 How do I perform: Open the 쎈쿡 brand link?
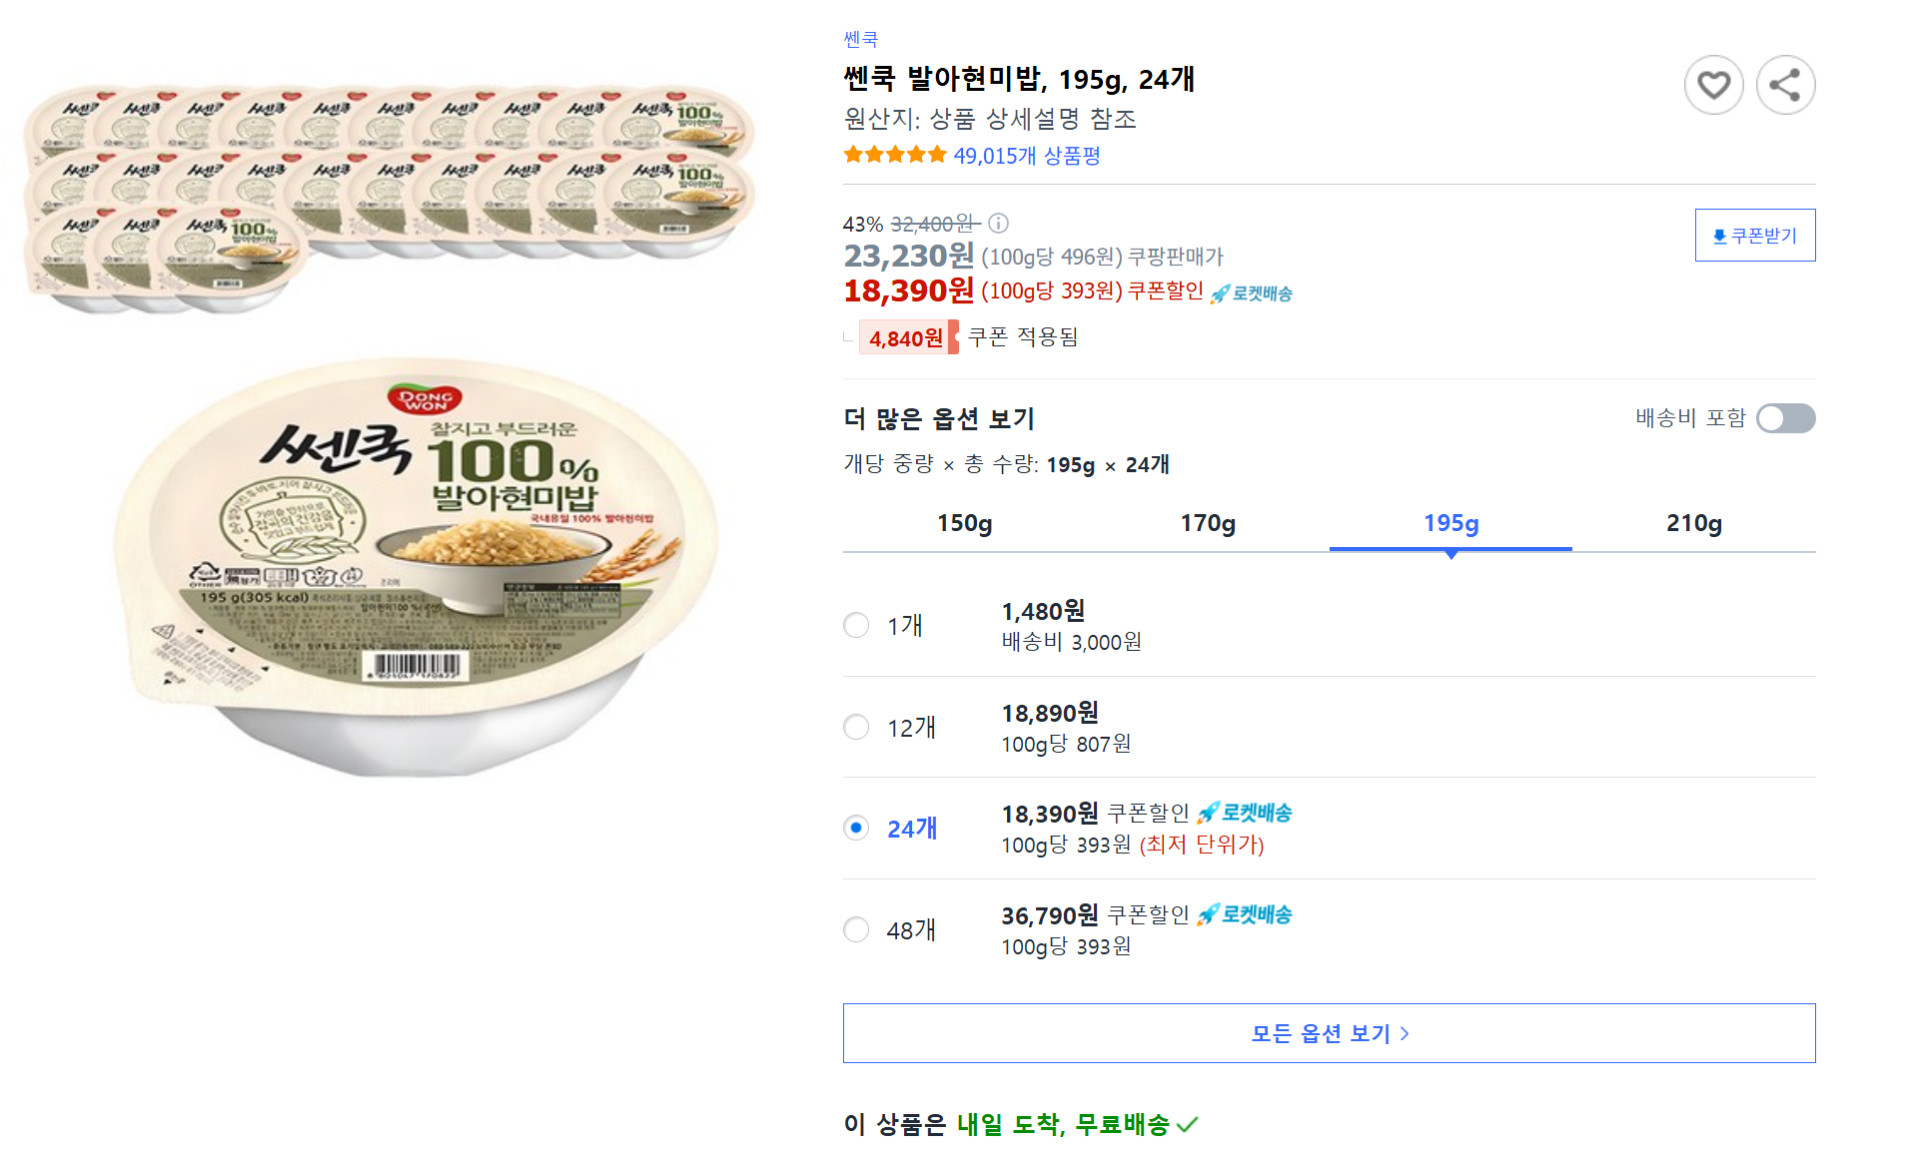[861, 38]
